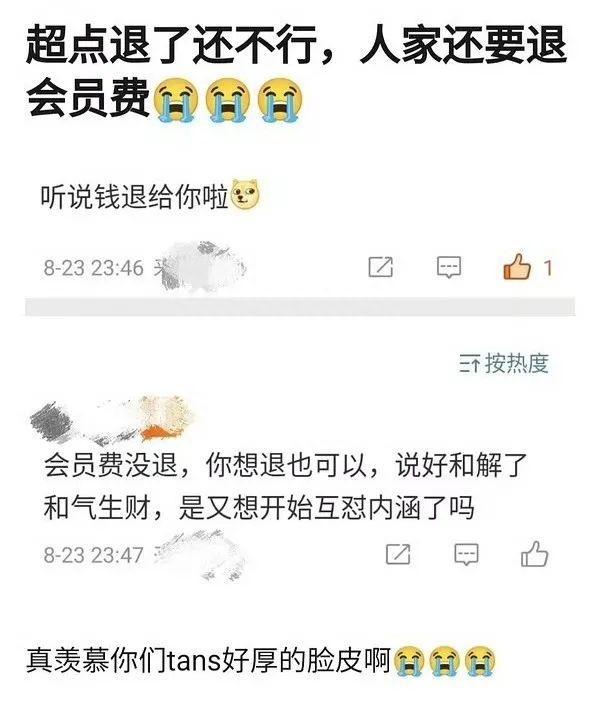This screenshot has height=704, width=600.
Task: Tap the blurred source label after 23:47
Action: [x=198, y=556]
